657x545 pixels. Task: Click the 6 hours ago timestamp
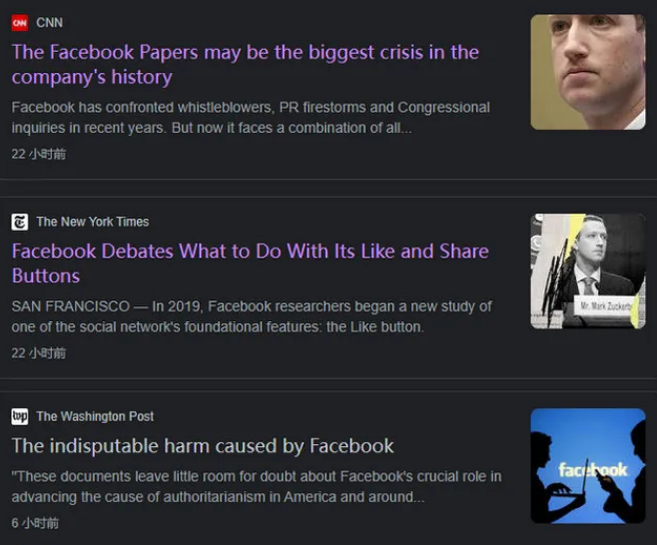(x=35, y=523)
